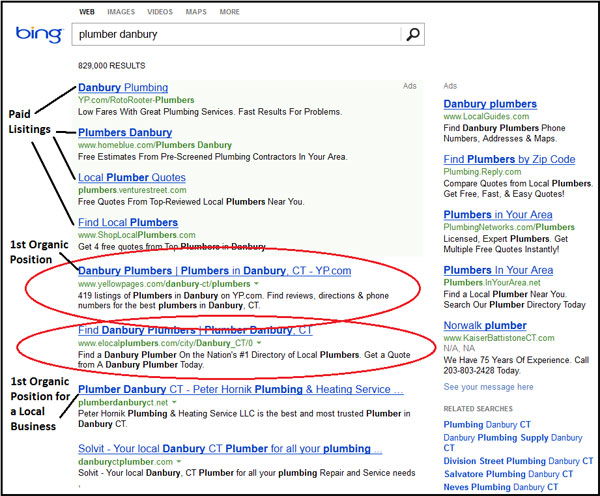The image size is (600, 496).
Task: Click dropdown arrow next to danburyctplumber.com
Action: point(178,462)
